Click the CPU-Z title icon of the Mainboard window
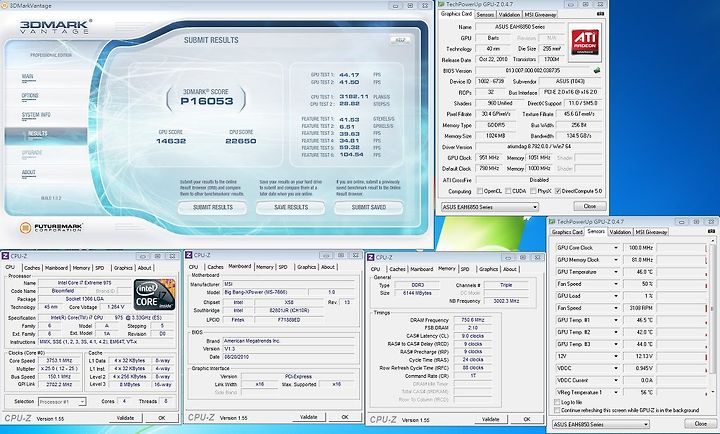Screen dimensions: 720x434 tap(189, 255)
